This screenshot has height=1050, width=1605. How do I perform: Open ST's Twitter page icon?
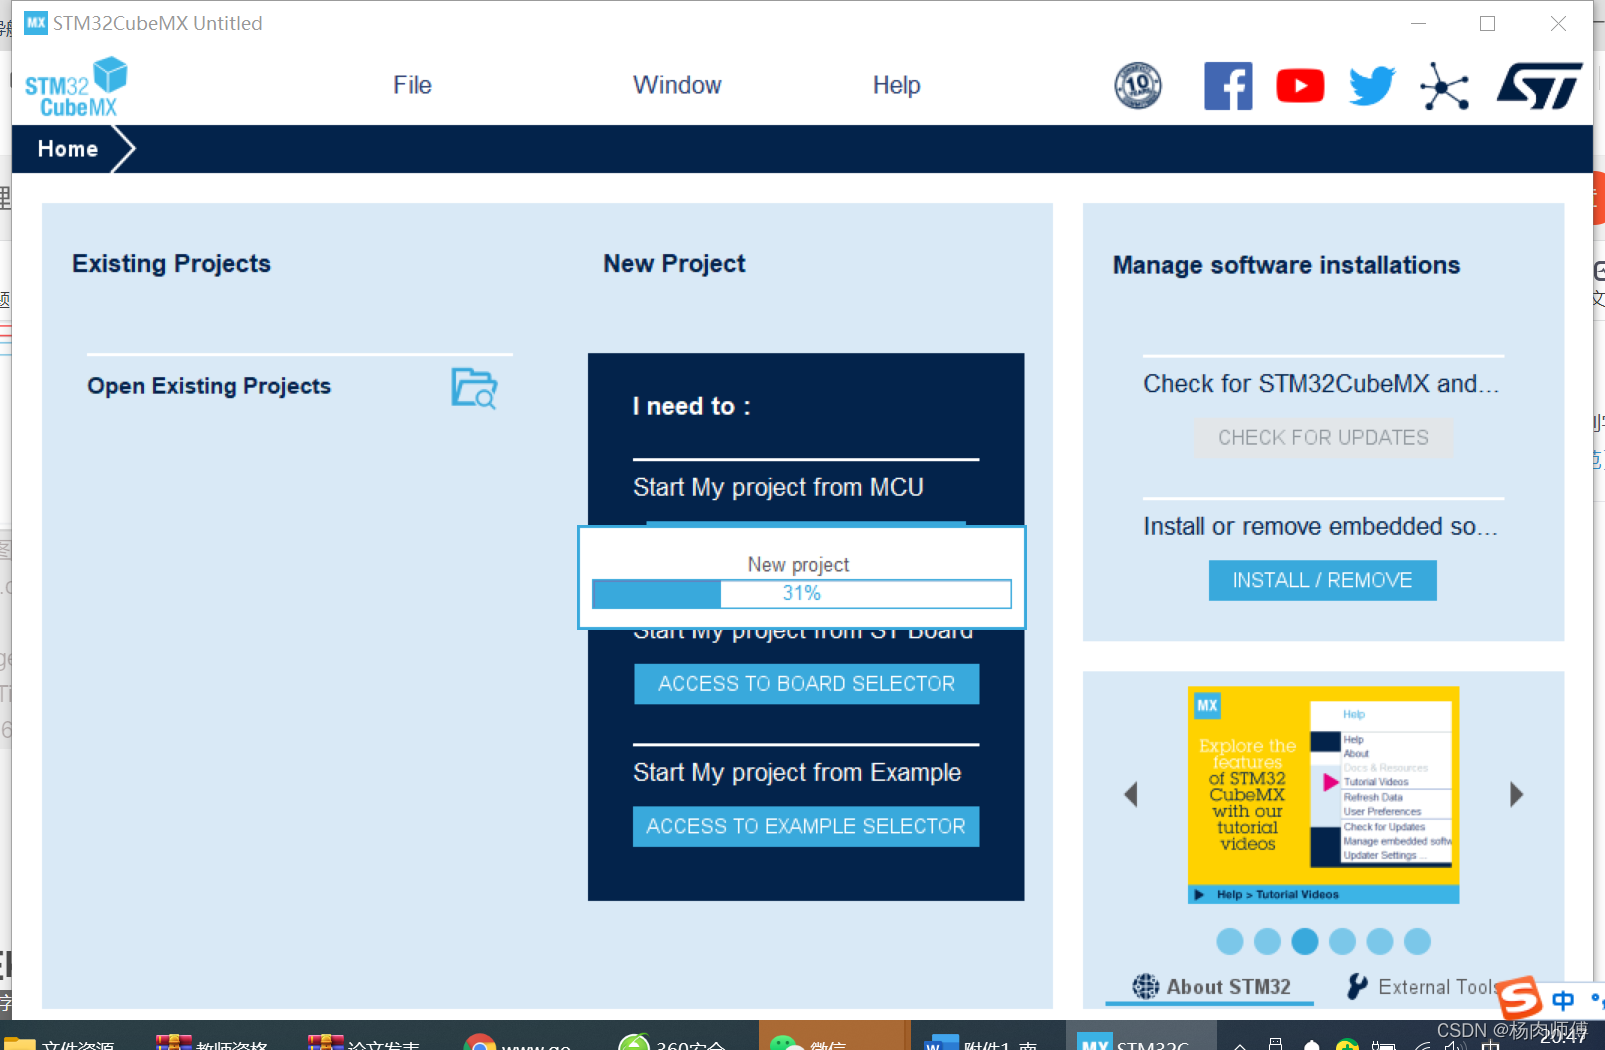tap(1372, 86)
